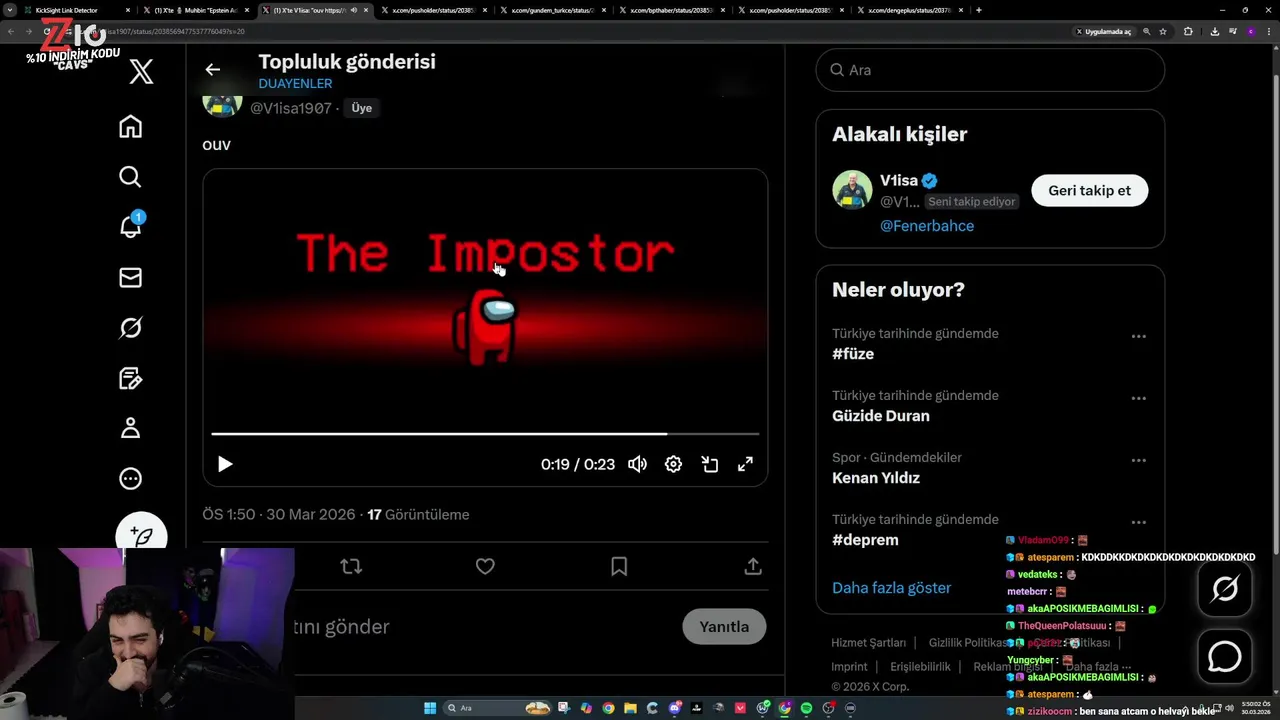Go back with the left arrow
1280x720 pixels.
212,69
